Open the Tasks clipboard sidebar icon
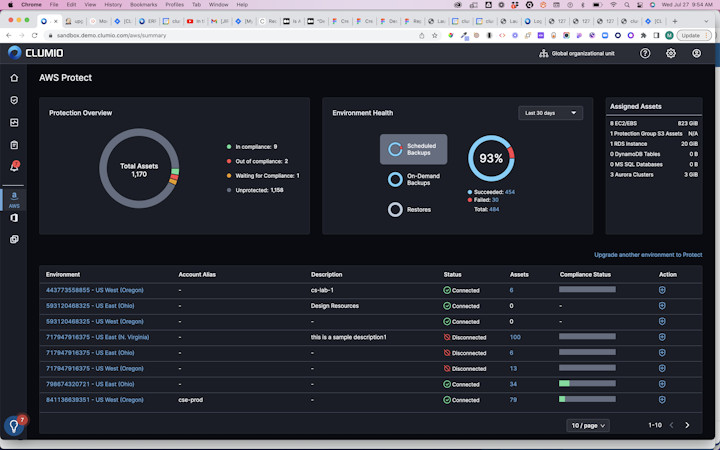Image resolution: width=720 pixels, height=450 pixels. click(14, 145)
